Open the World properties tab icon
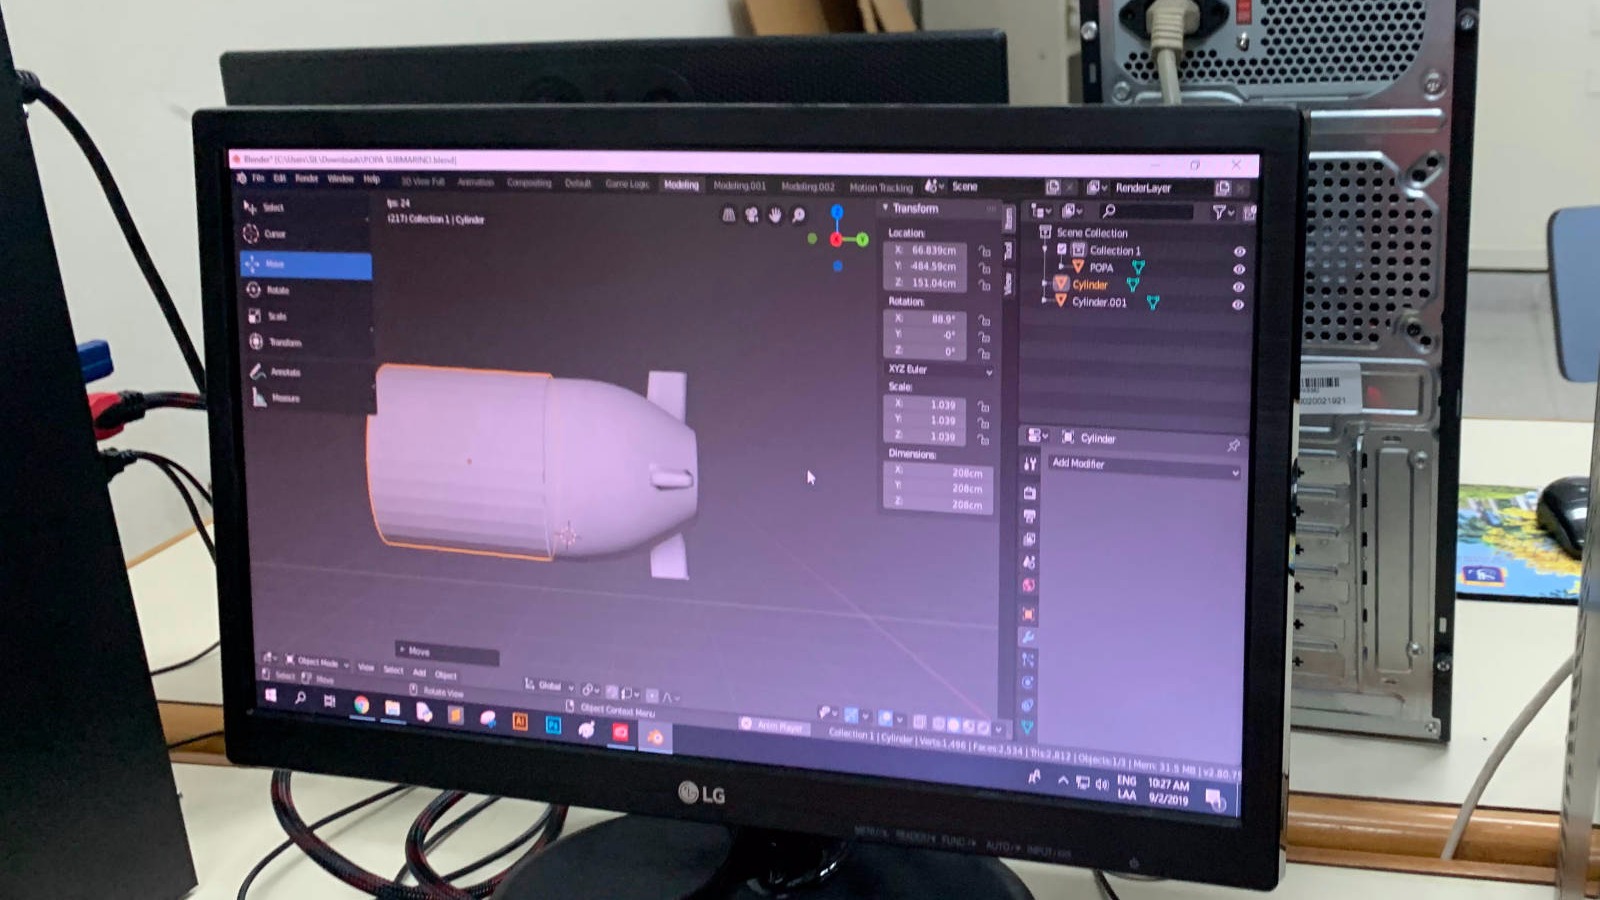Screen dimensions: 1600x900 (1029, 586)
